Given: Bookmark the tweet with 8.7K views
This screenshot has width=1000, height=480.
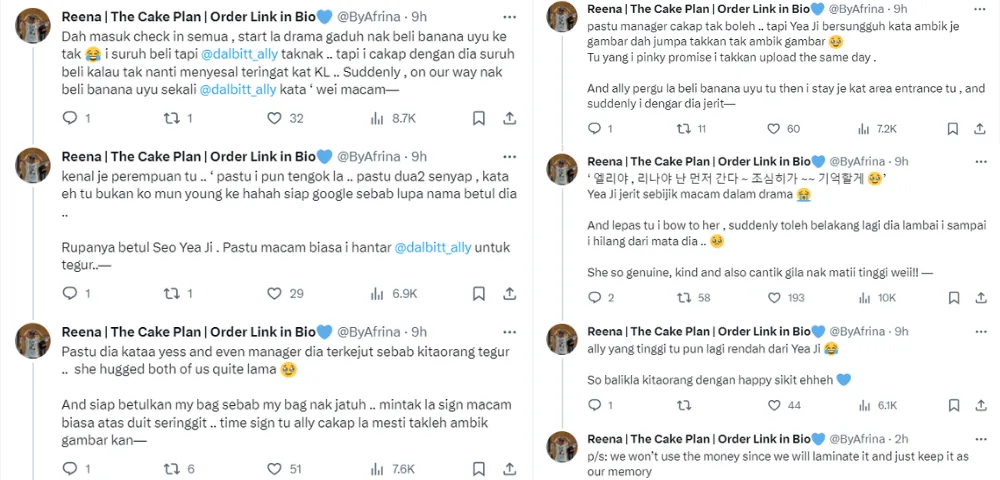Looking at the screenshot, I should click(x=479, y=118).
